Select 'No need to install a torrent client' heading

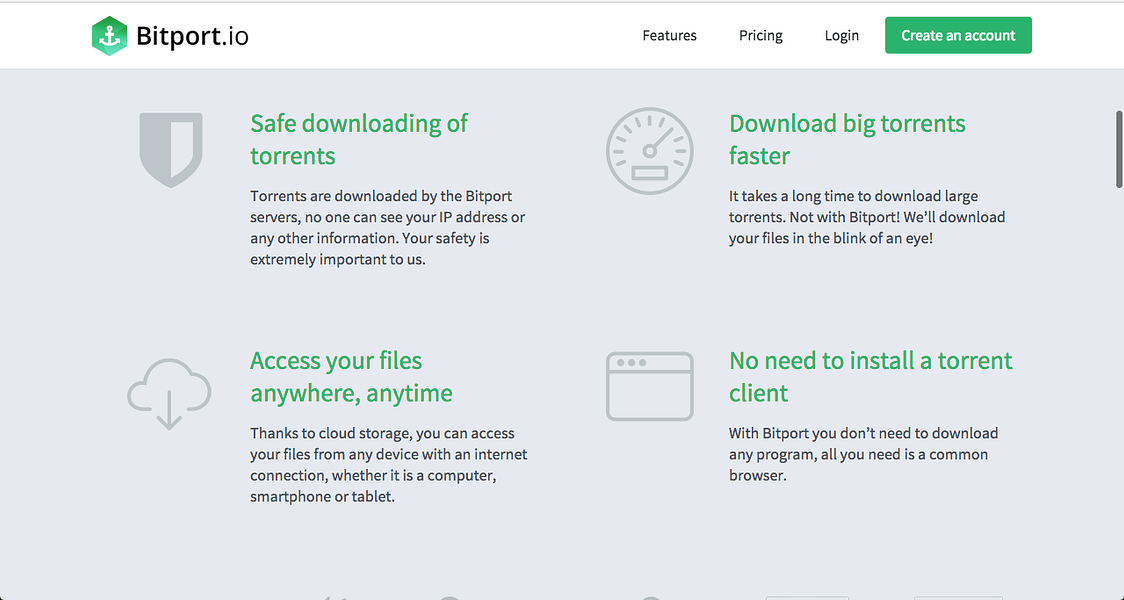[871, 376]
